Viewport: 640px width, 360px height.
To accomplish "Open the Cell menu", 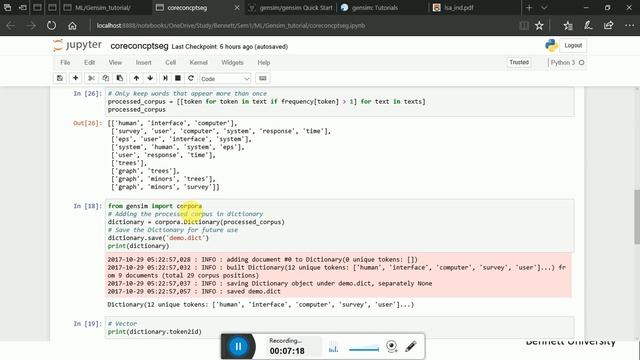I will coord(171,62).
